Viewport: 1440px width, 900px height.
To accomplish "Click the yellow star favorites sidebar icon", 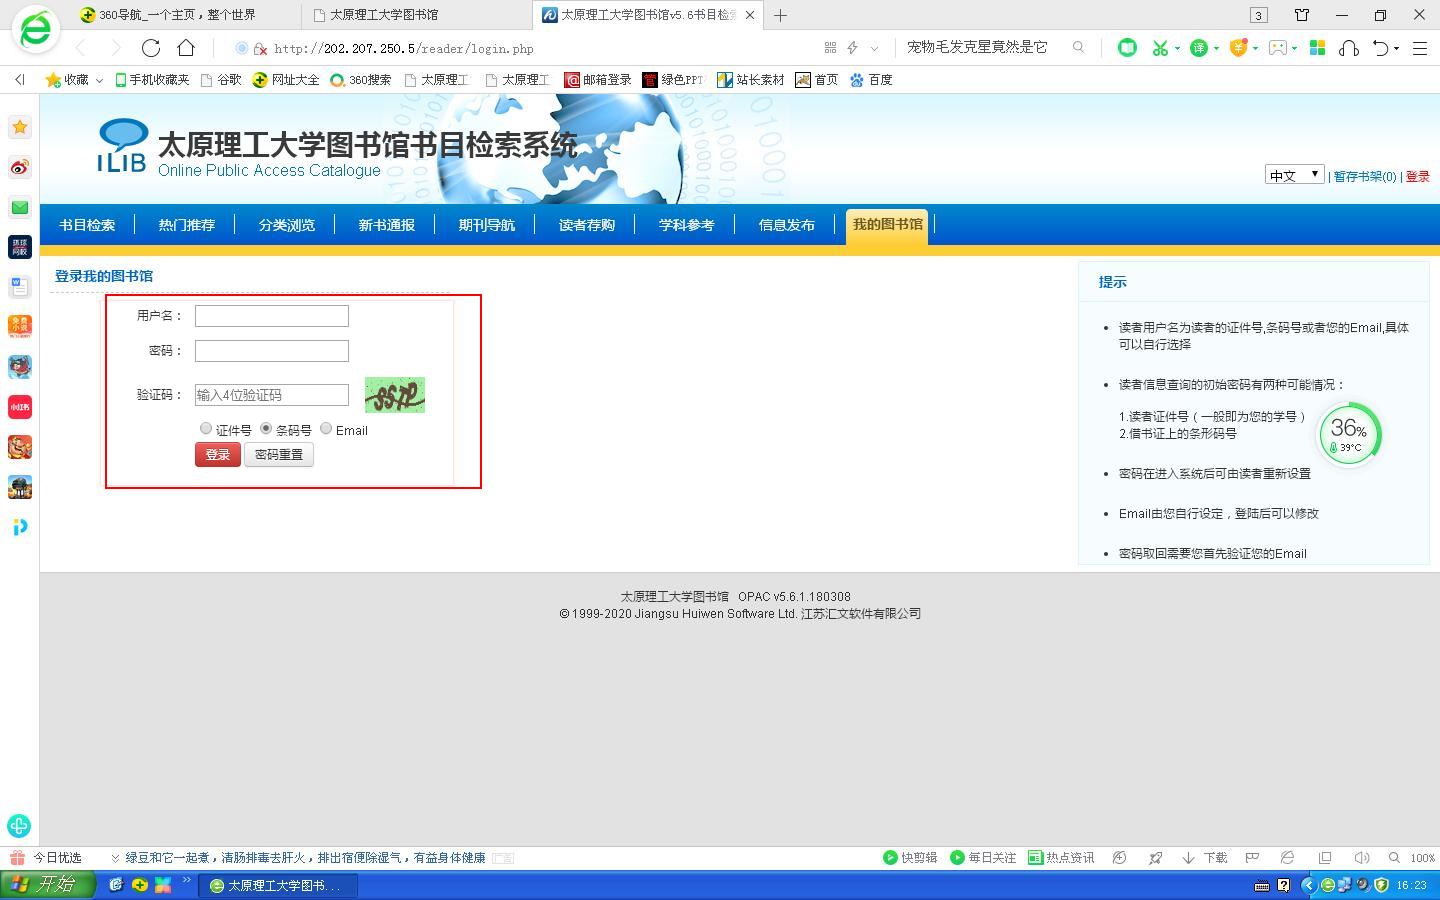I will point(20,127).
